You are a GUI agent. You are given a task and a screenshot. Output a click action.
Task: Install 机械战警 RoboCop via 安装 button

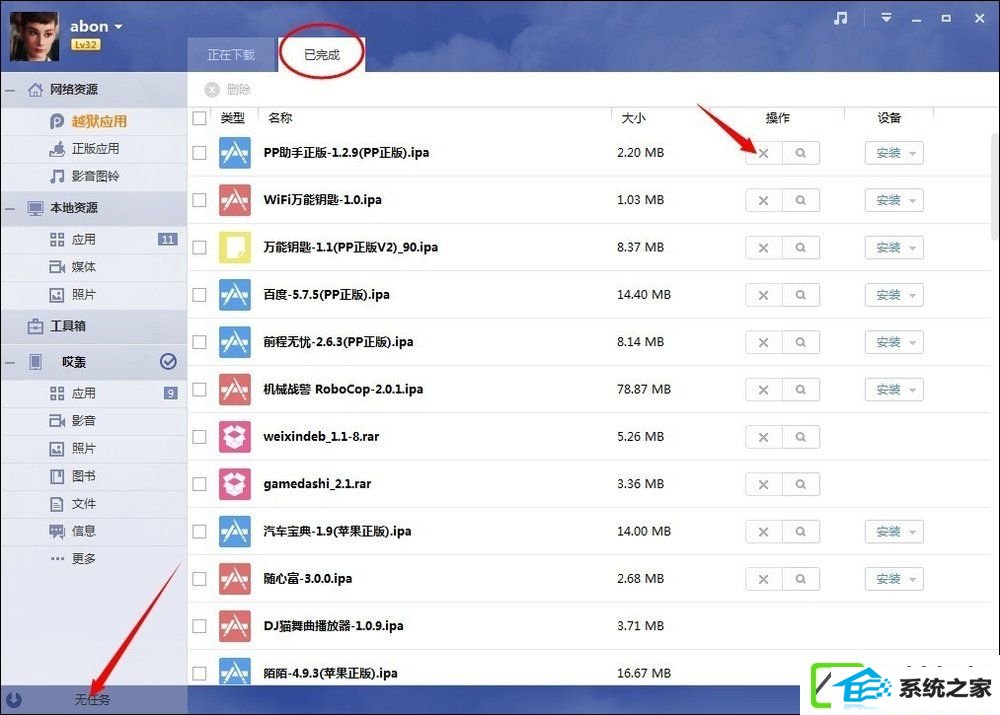(x=888, y=390)
